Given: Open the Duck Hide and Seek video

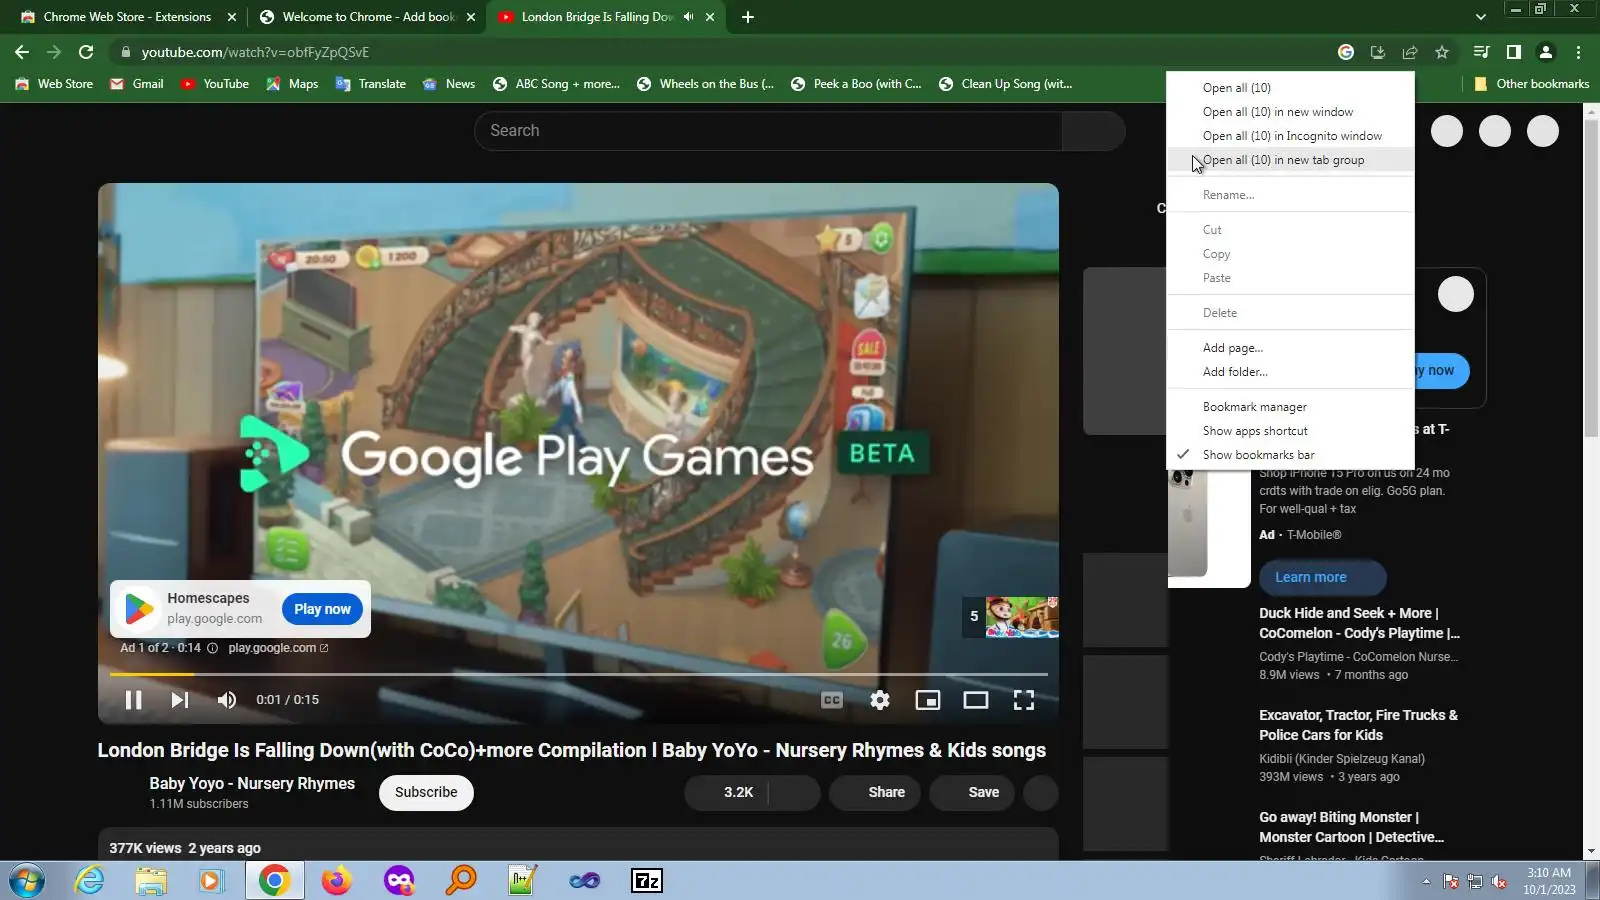Looking at the screenshot, I should coord(1360,623).
